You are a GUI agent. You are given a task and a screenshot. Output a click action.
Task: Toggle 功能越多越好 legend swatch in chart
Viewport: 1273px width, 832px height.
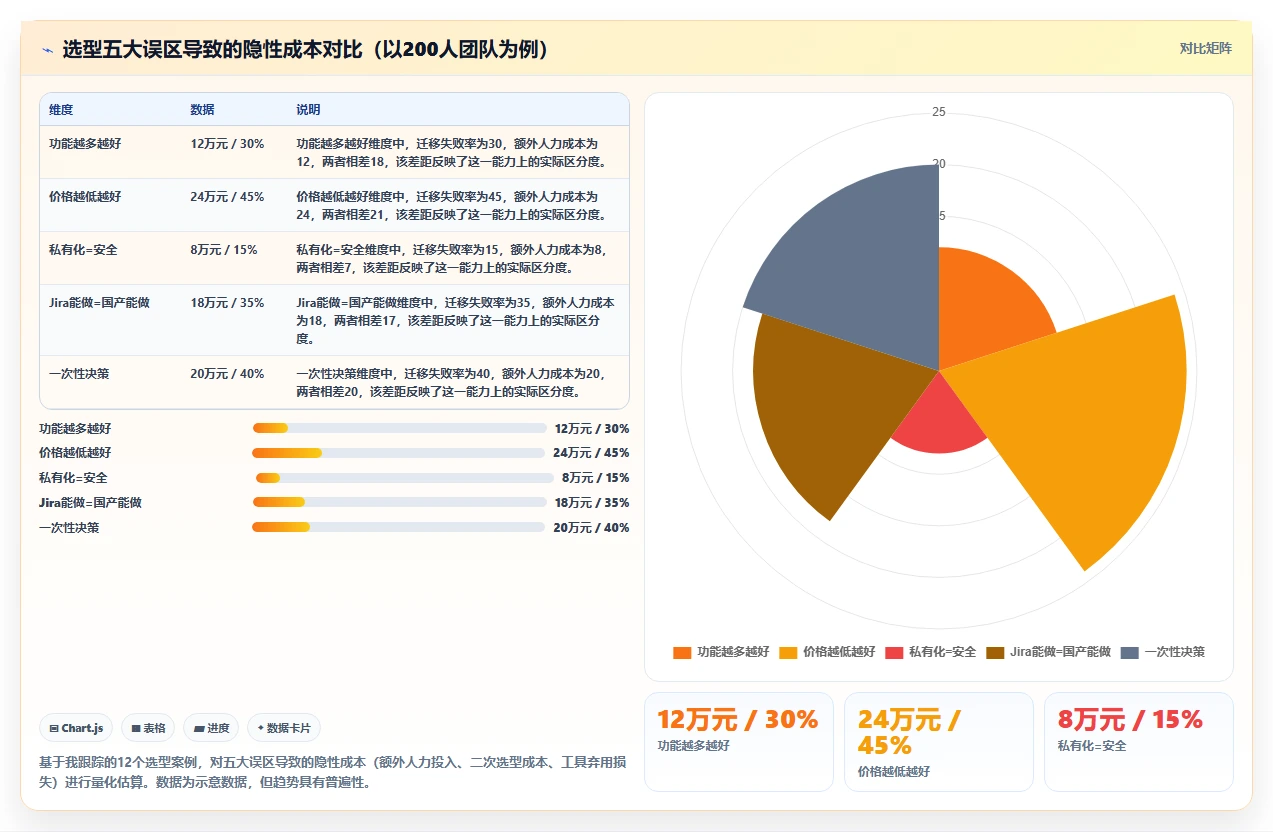682,652
